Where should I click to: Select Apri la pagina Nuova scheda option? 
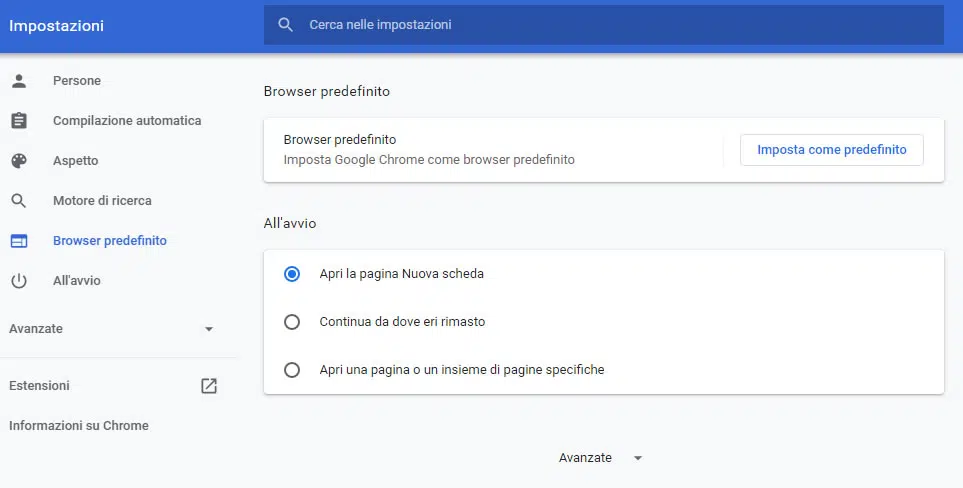292,274
